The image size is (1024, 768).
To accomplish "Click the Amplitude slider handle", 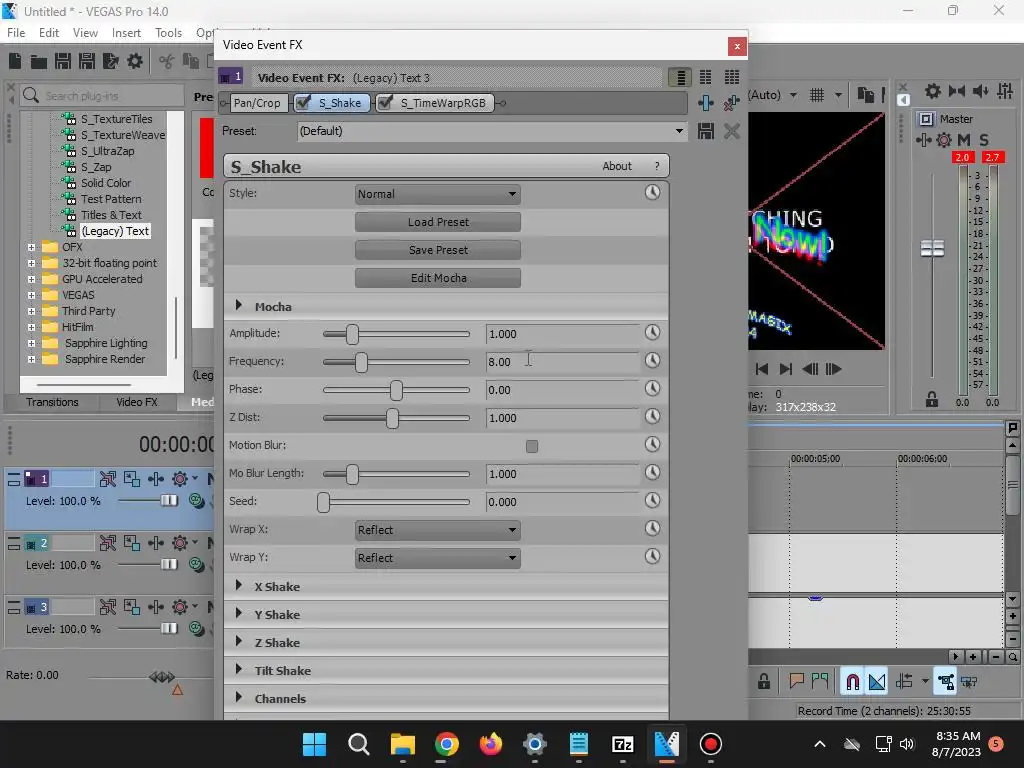I will pos(353,334).
